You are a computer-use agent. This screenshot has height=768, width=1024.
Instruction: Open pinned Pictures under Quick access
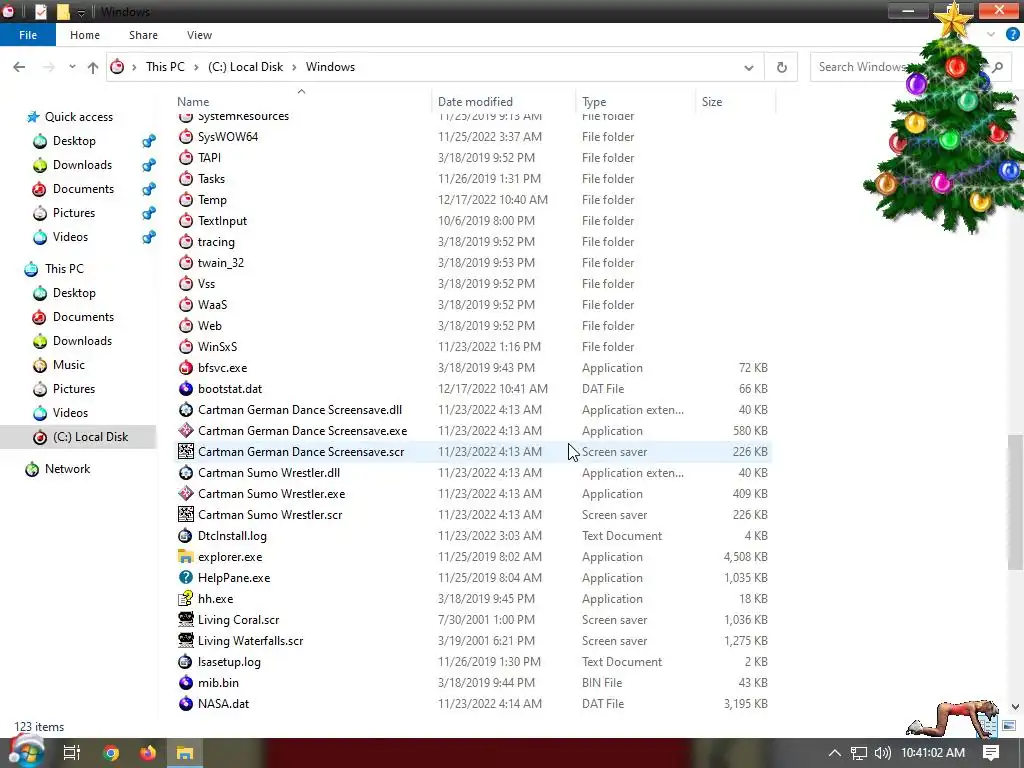point(74,213)
